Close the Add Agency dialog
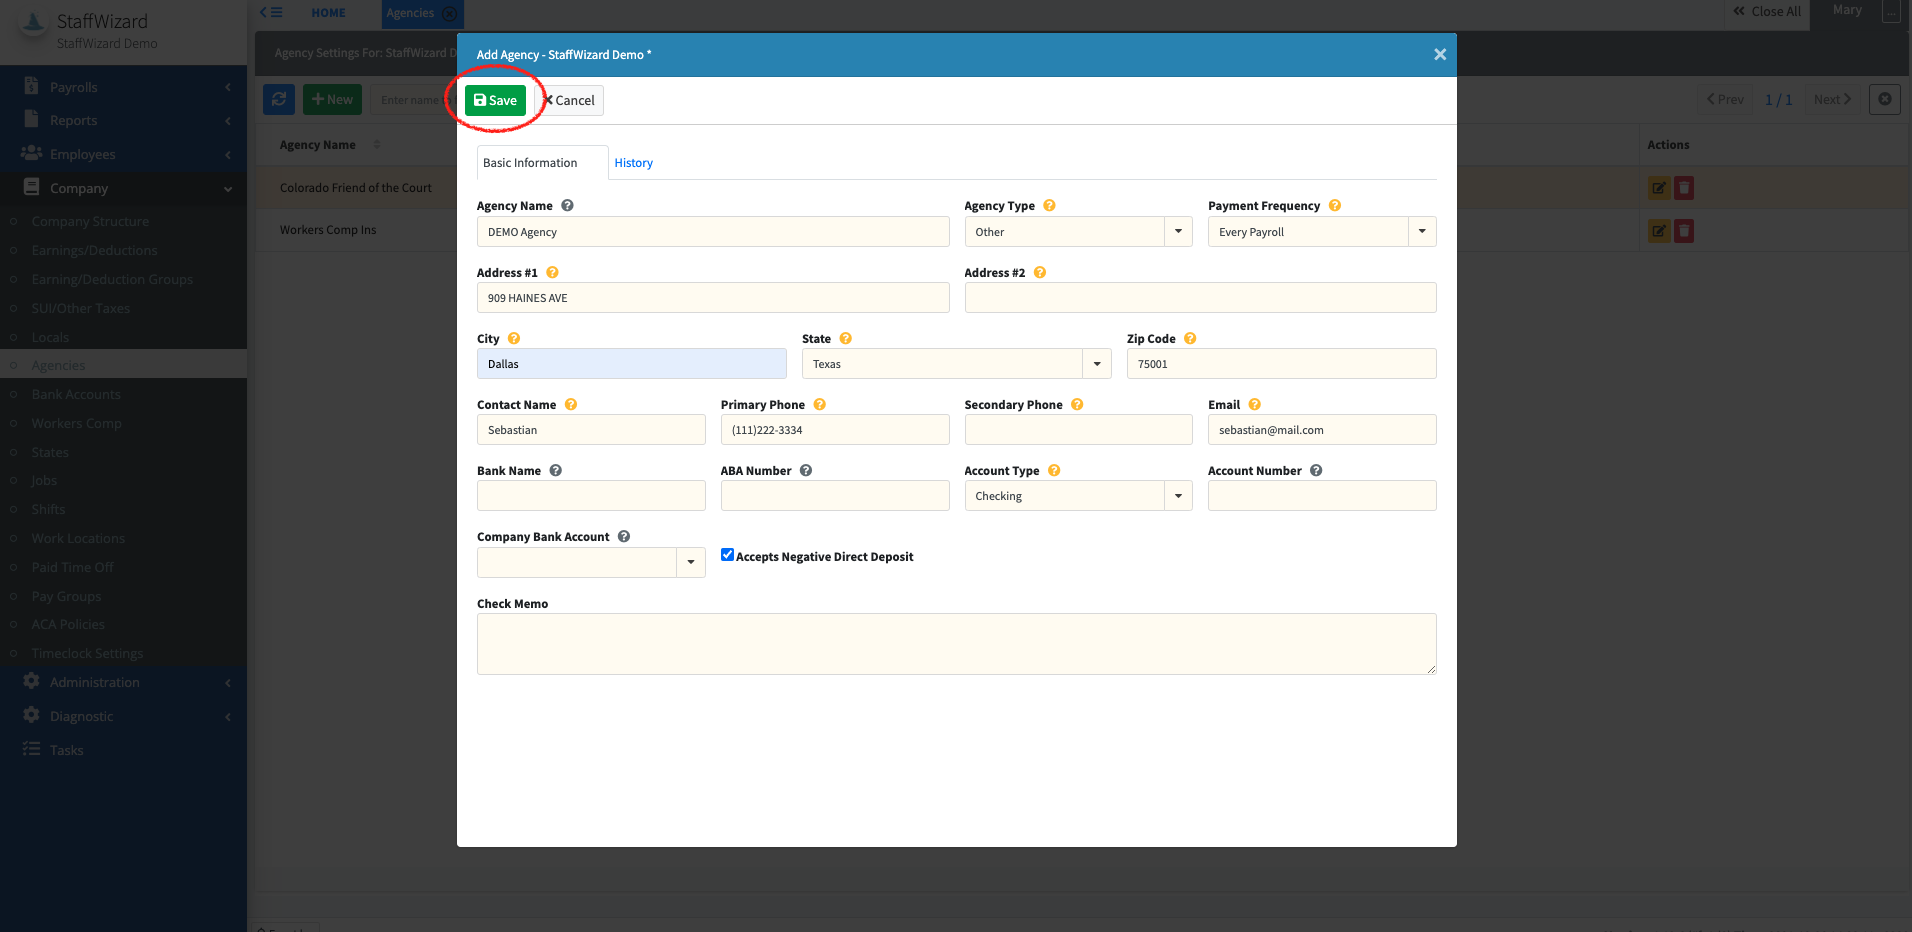1912x932 pixels. tap(1439, 55)
